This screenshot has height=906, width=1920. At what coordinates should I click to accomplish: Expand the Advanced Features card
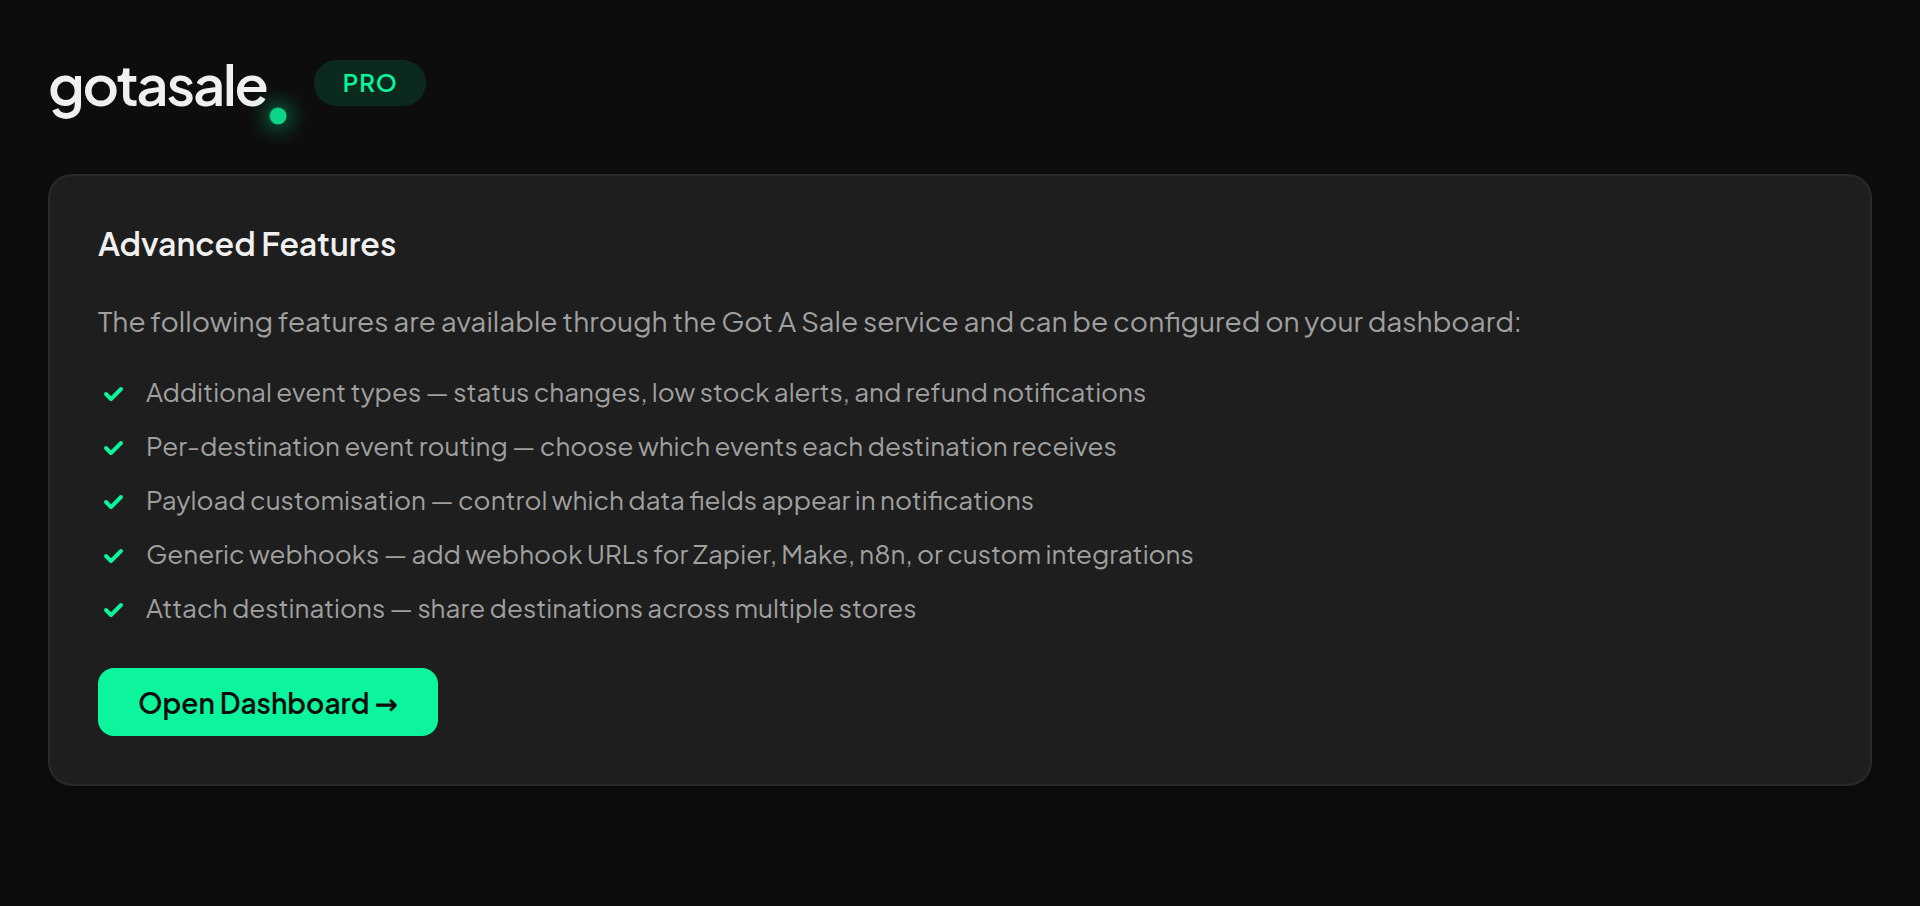pos(960,478)
